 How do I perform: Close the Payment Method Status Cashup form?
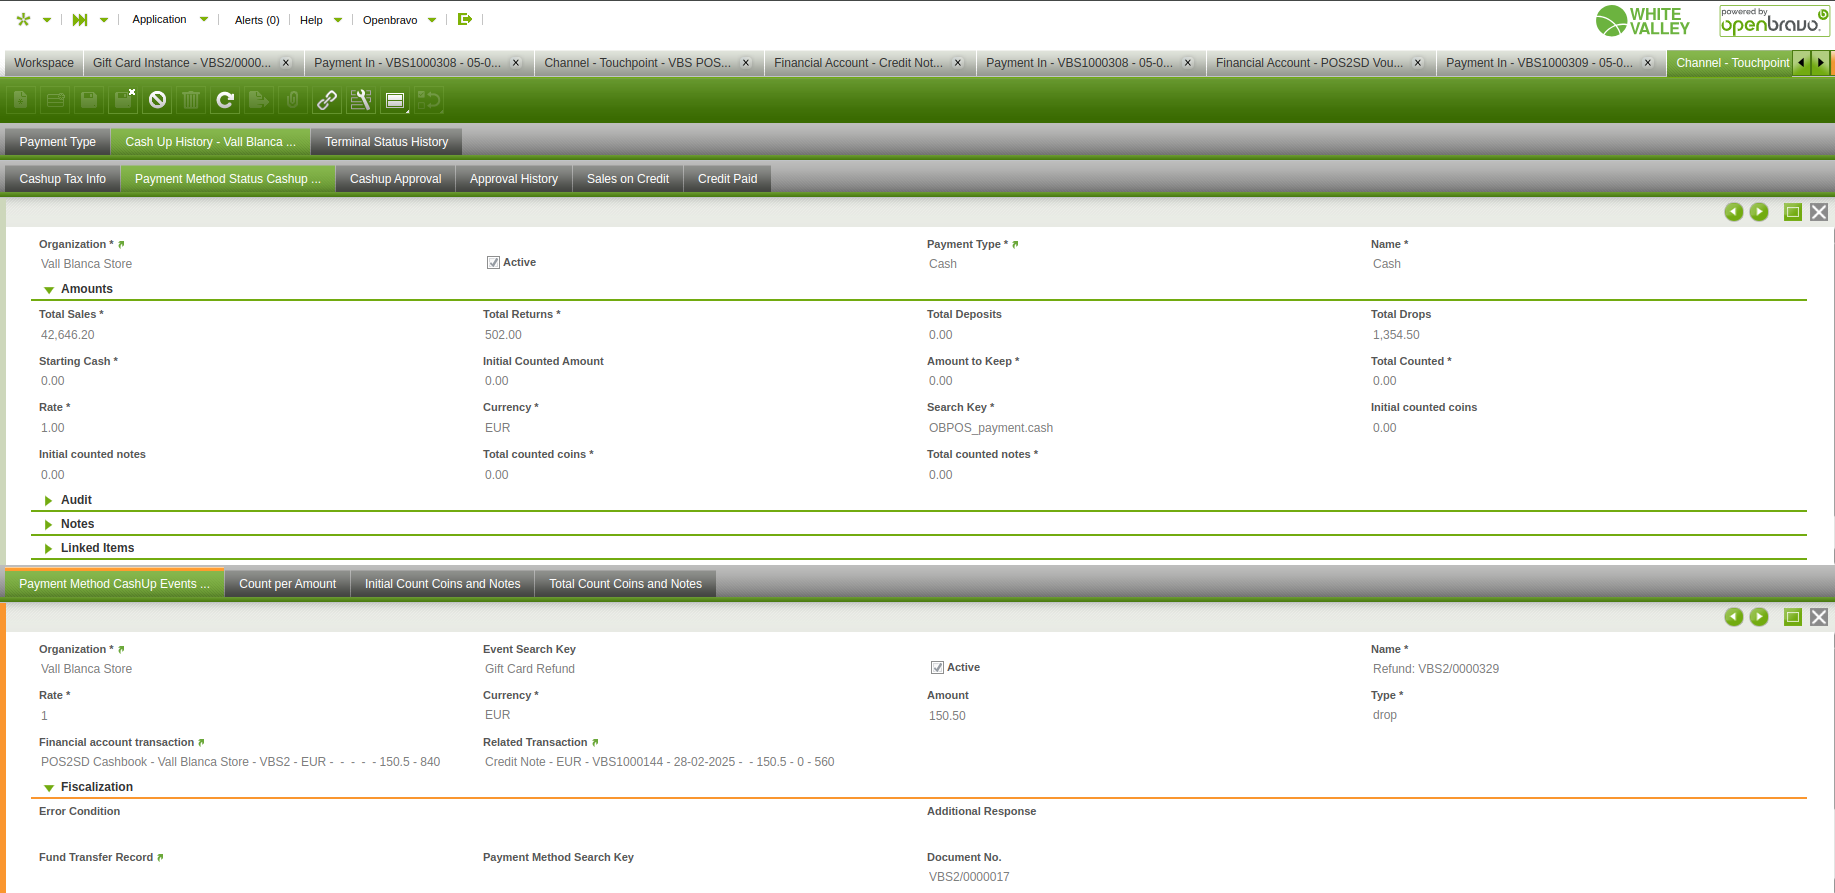point(1819,212)
